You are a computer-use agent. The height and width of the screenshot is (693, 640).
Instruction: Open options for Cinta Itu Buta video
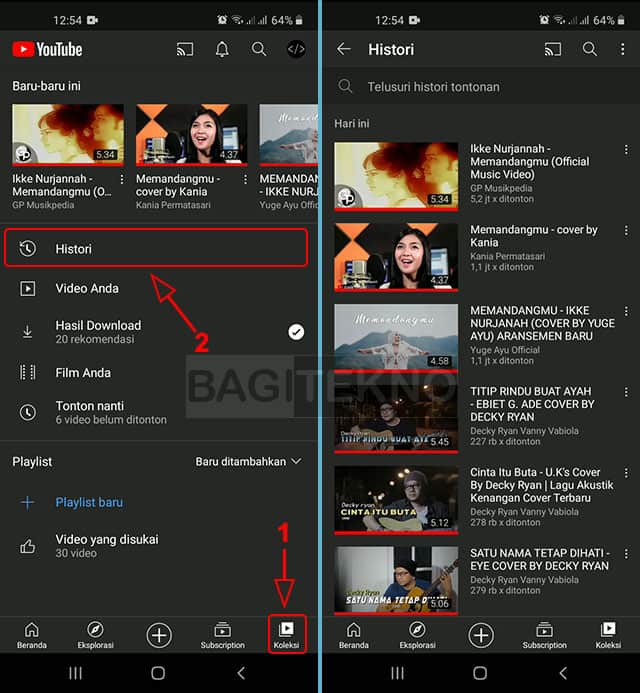(x=626, y=473)
